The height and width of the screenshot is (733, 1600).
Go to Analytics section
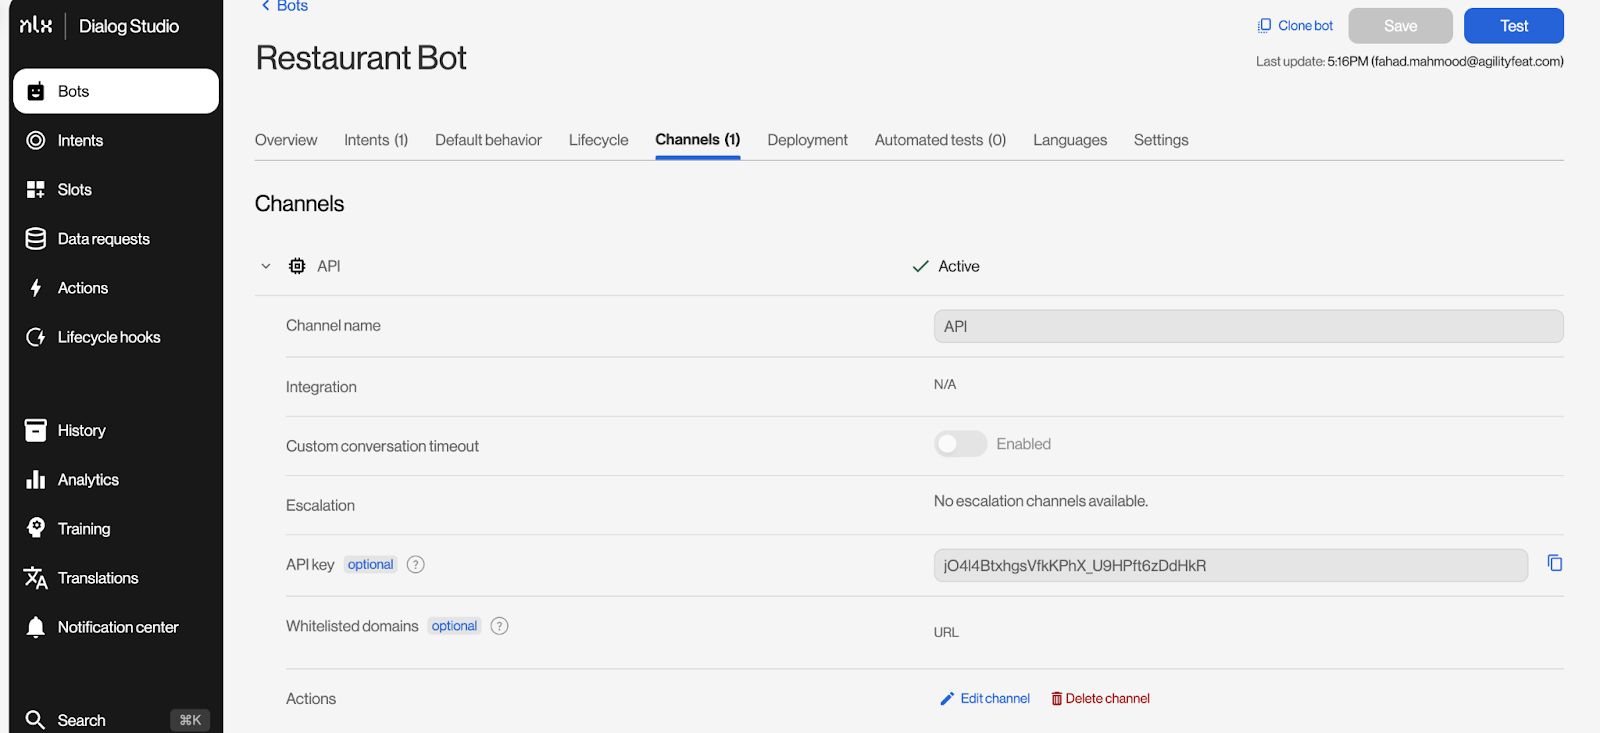tap(88, 480)
